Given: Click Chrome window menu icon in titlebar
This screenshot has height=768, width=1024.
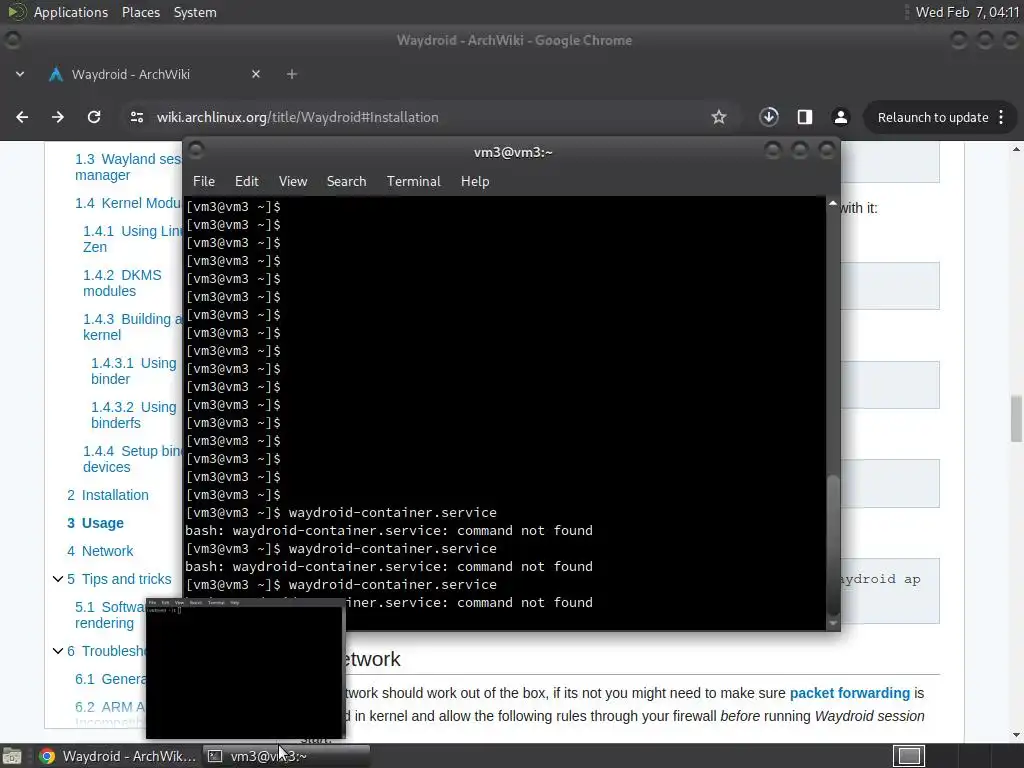Looking at the screenshot, I should pos(12,40).
